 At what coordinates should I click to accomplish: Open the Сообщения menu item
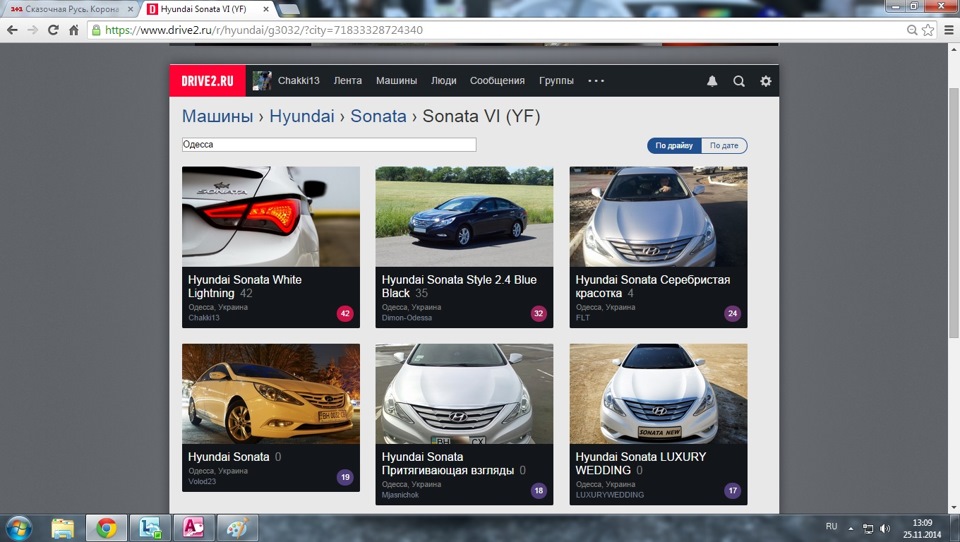click(x=497, y=81)
